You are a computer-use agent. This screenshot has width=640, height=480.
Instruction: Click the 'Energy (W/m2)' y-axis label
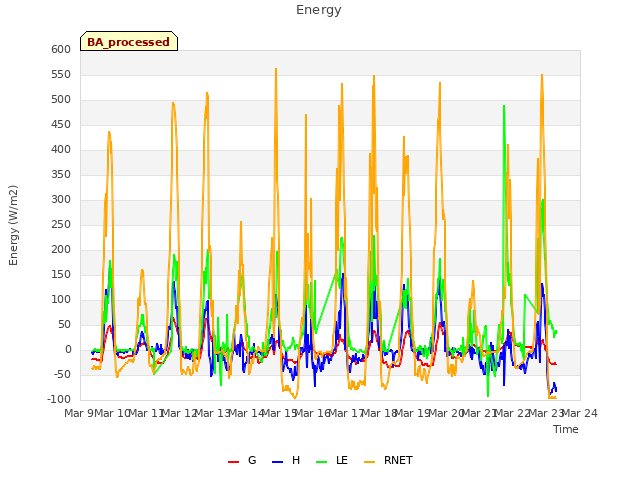[x=13, y=225]
